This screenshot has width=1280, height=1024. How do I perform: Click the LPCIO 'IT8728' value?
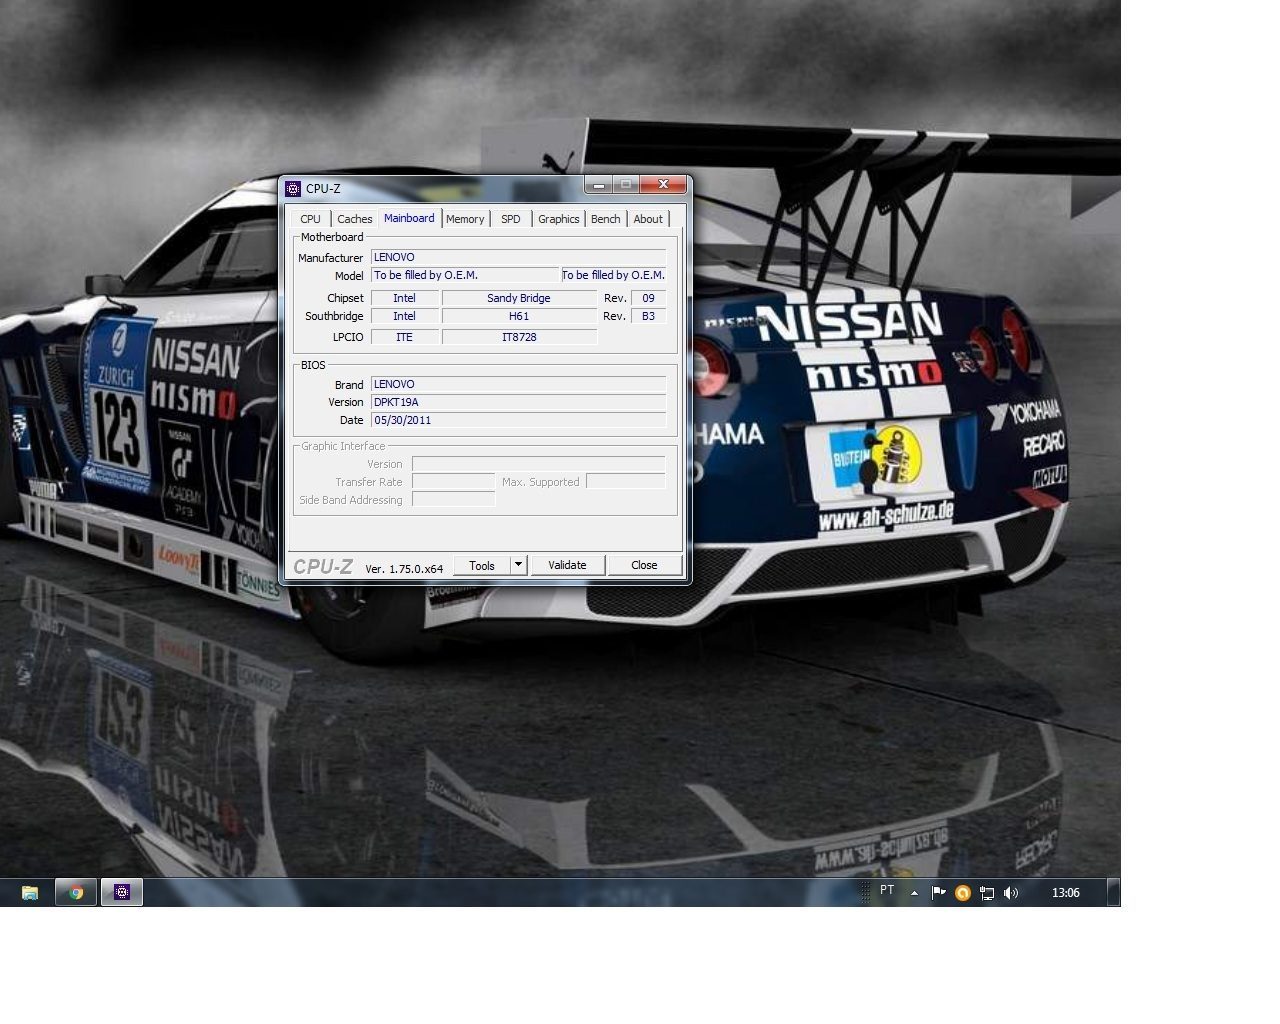coord(519,337)
